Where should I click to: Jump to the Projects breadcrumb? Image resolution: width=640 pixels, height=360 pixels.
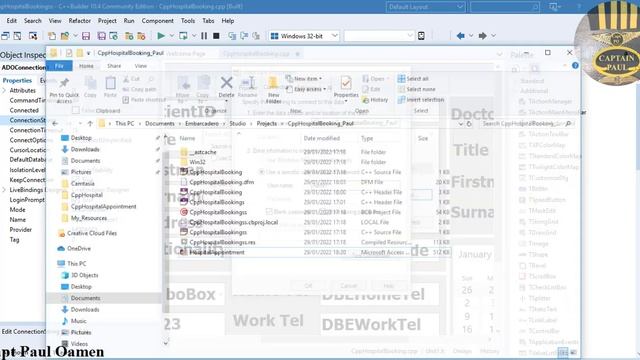267,123
